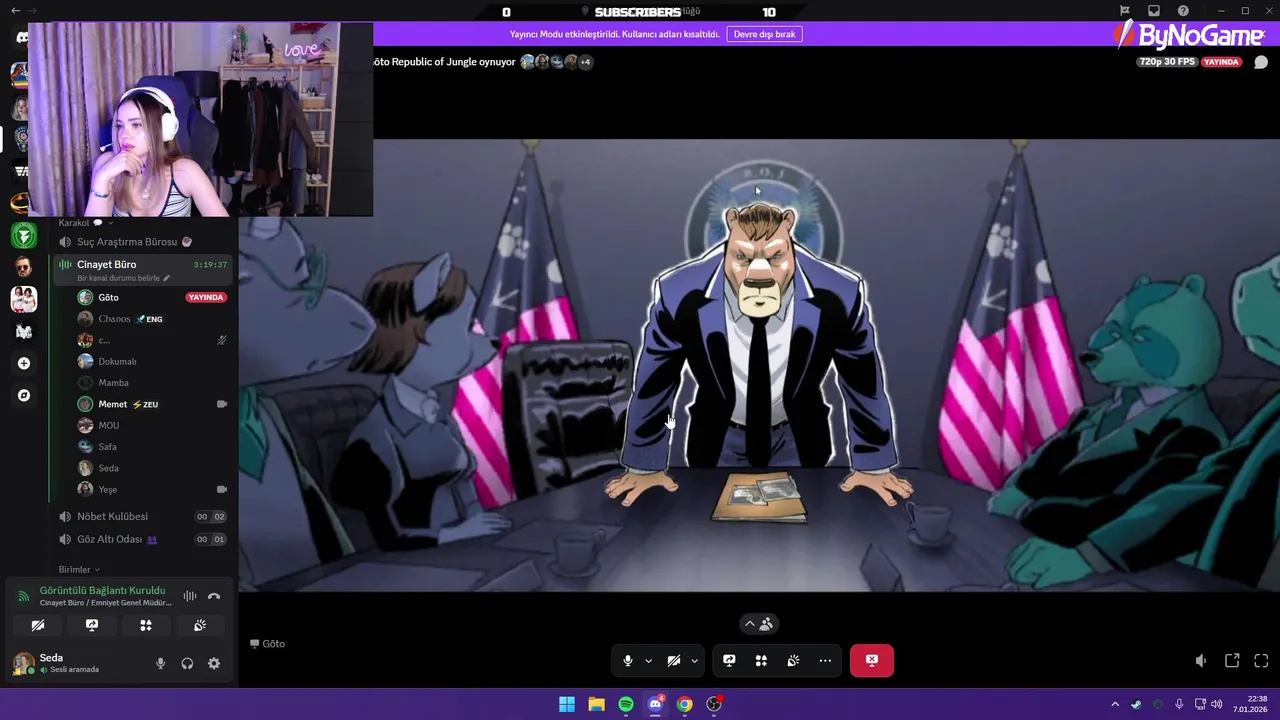The height and width of the screenshot is (720, 1280).
Task: Click Yeşe's camera icon
Action: 222,490
